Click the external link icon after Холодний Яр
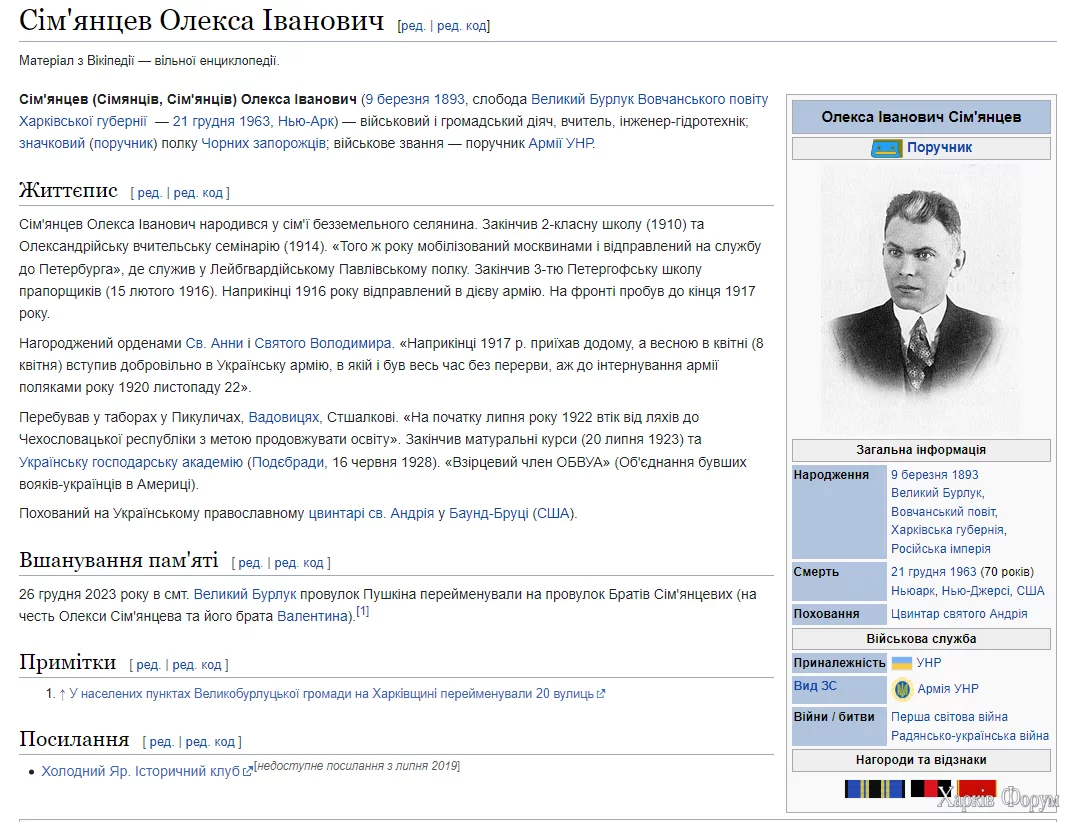This screenshot has width=1076, height=822. (x=247, y=772)
